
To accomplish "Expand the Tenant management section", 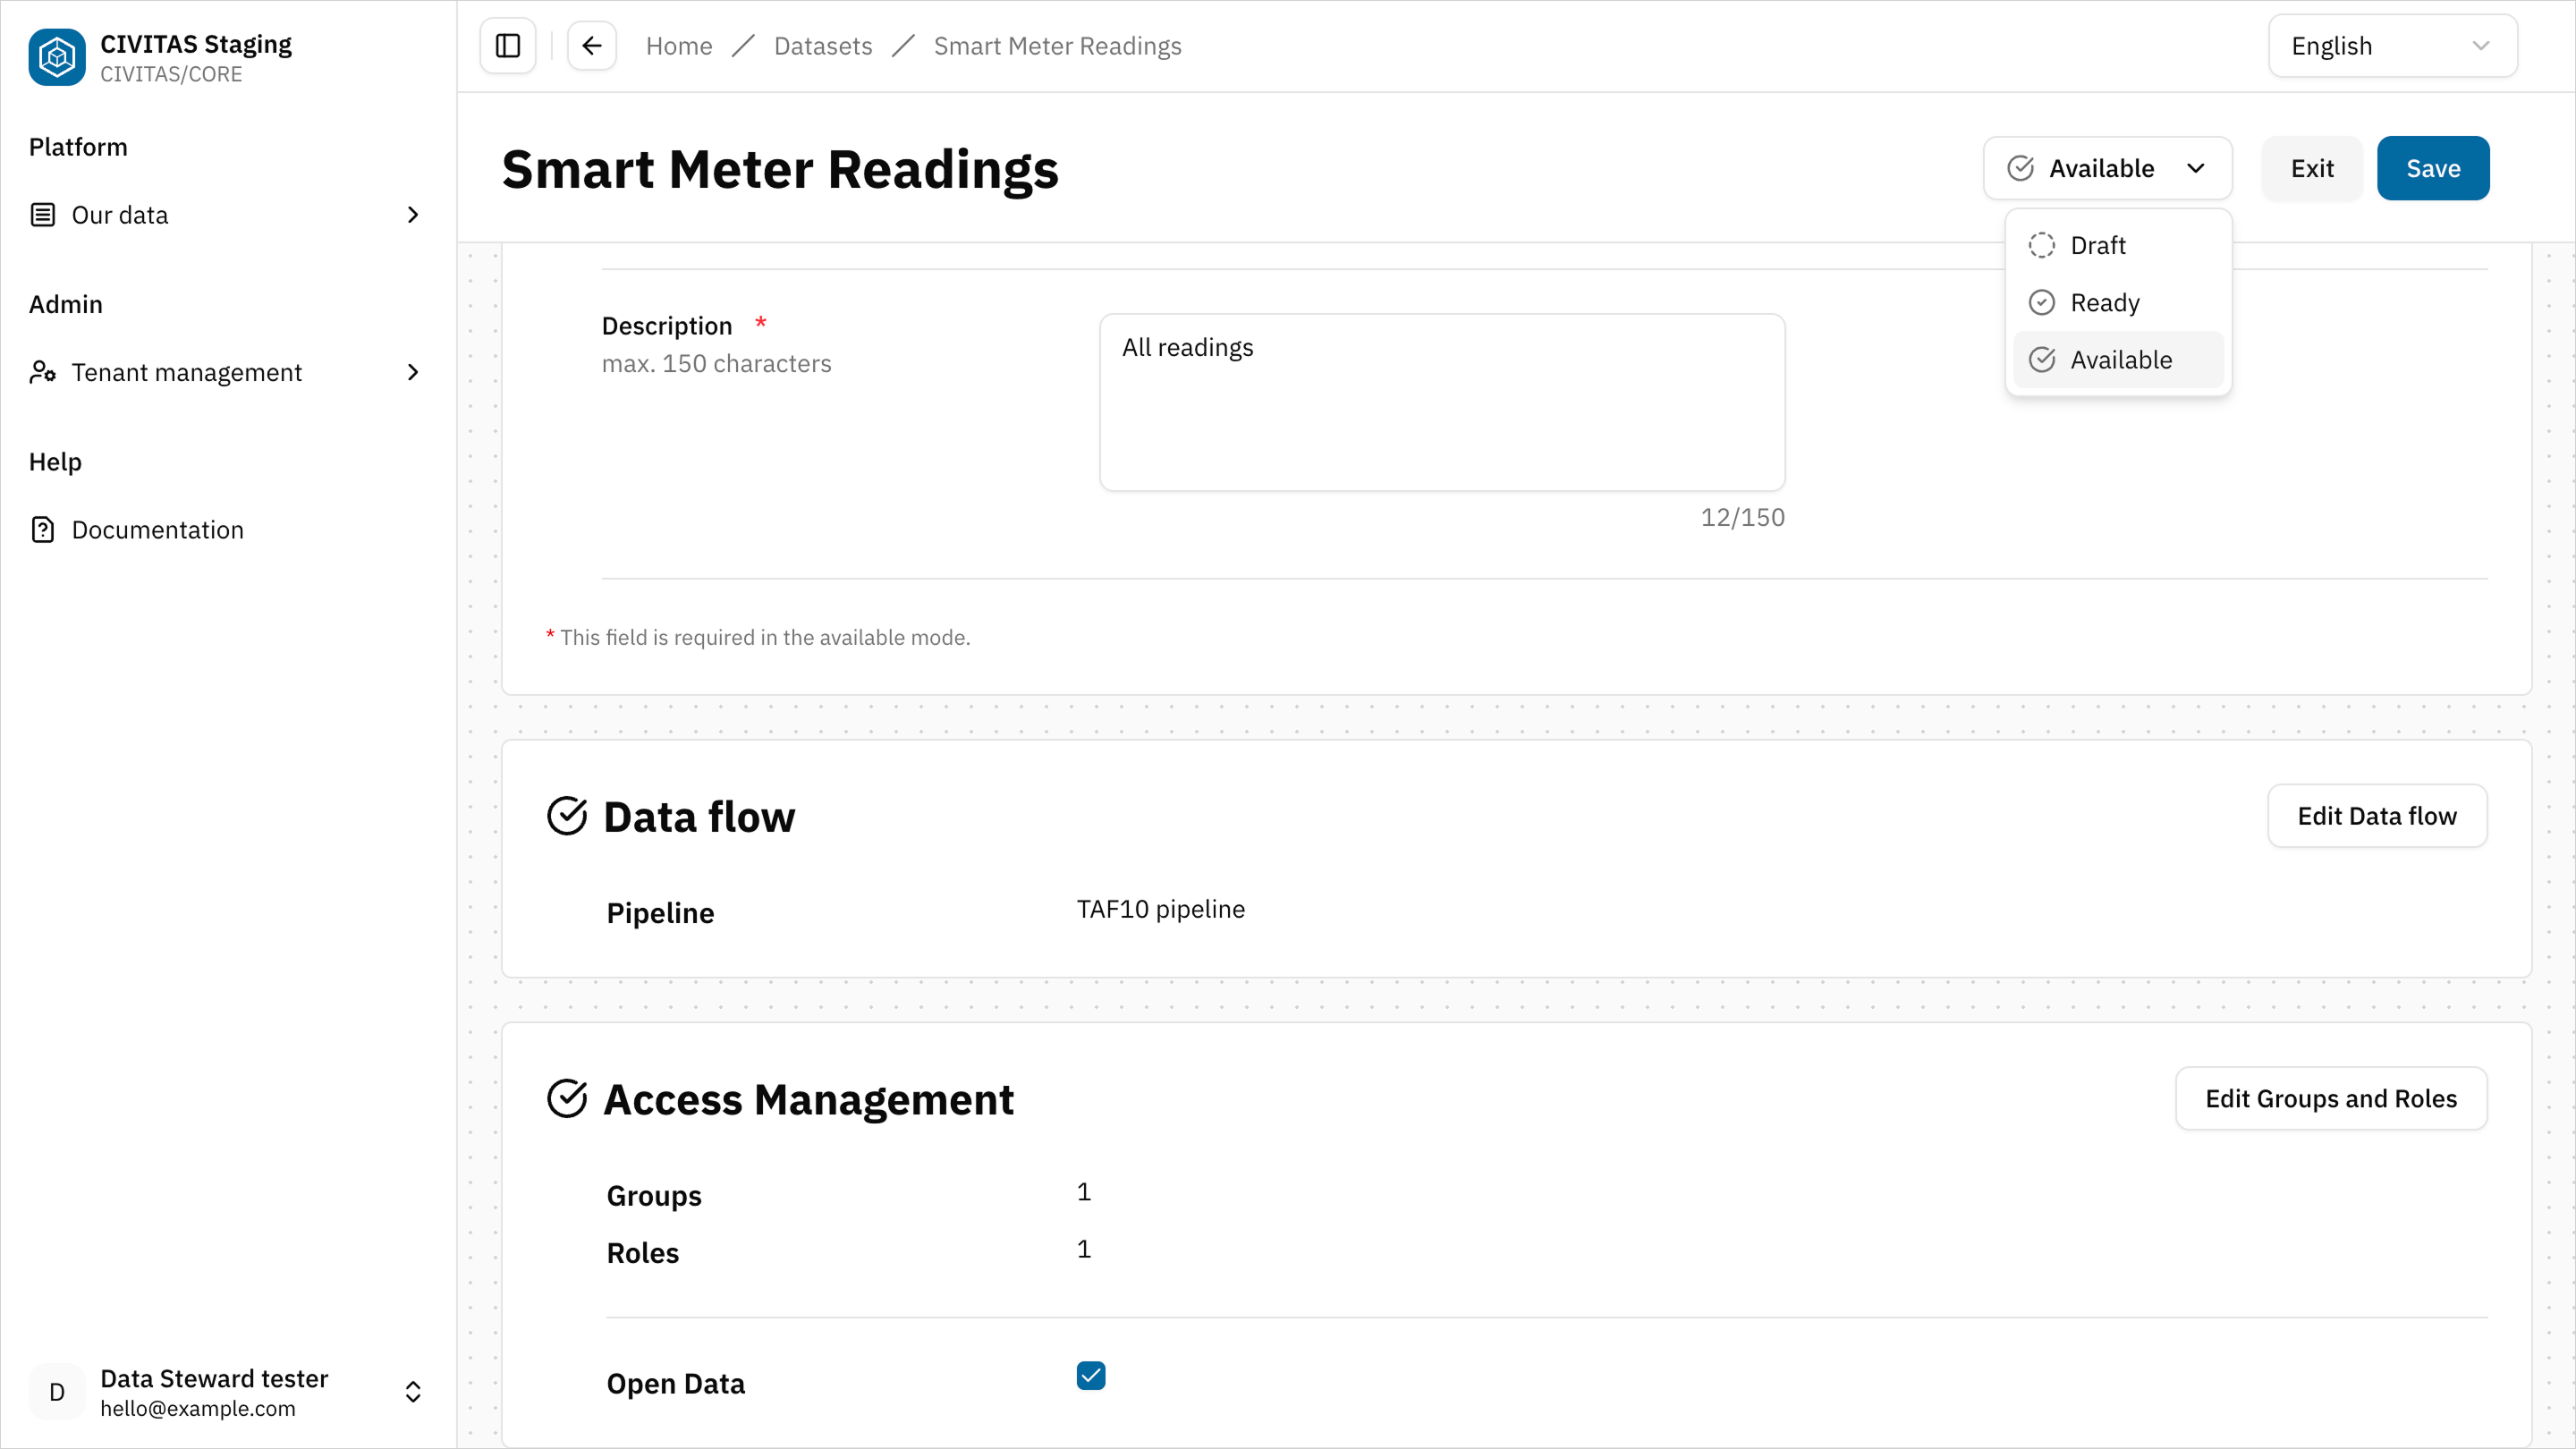I will pyautogui.click(x=412, y=372).
